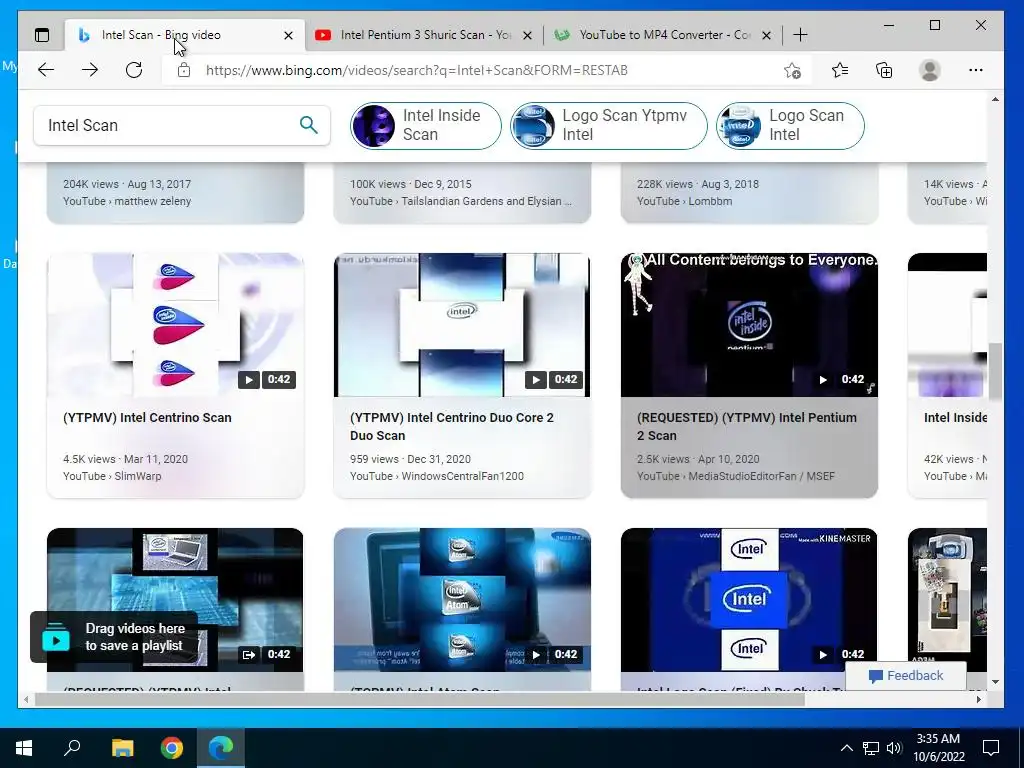The image size is (1024, 768).
Task: Click the browser Forward arrow
Action: click(90, 70)
